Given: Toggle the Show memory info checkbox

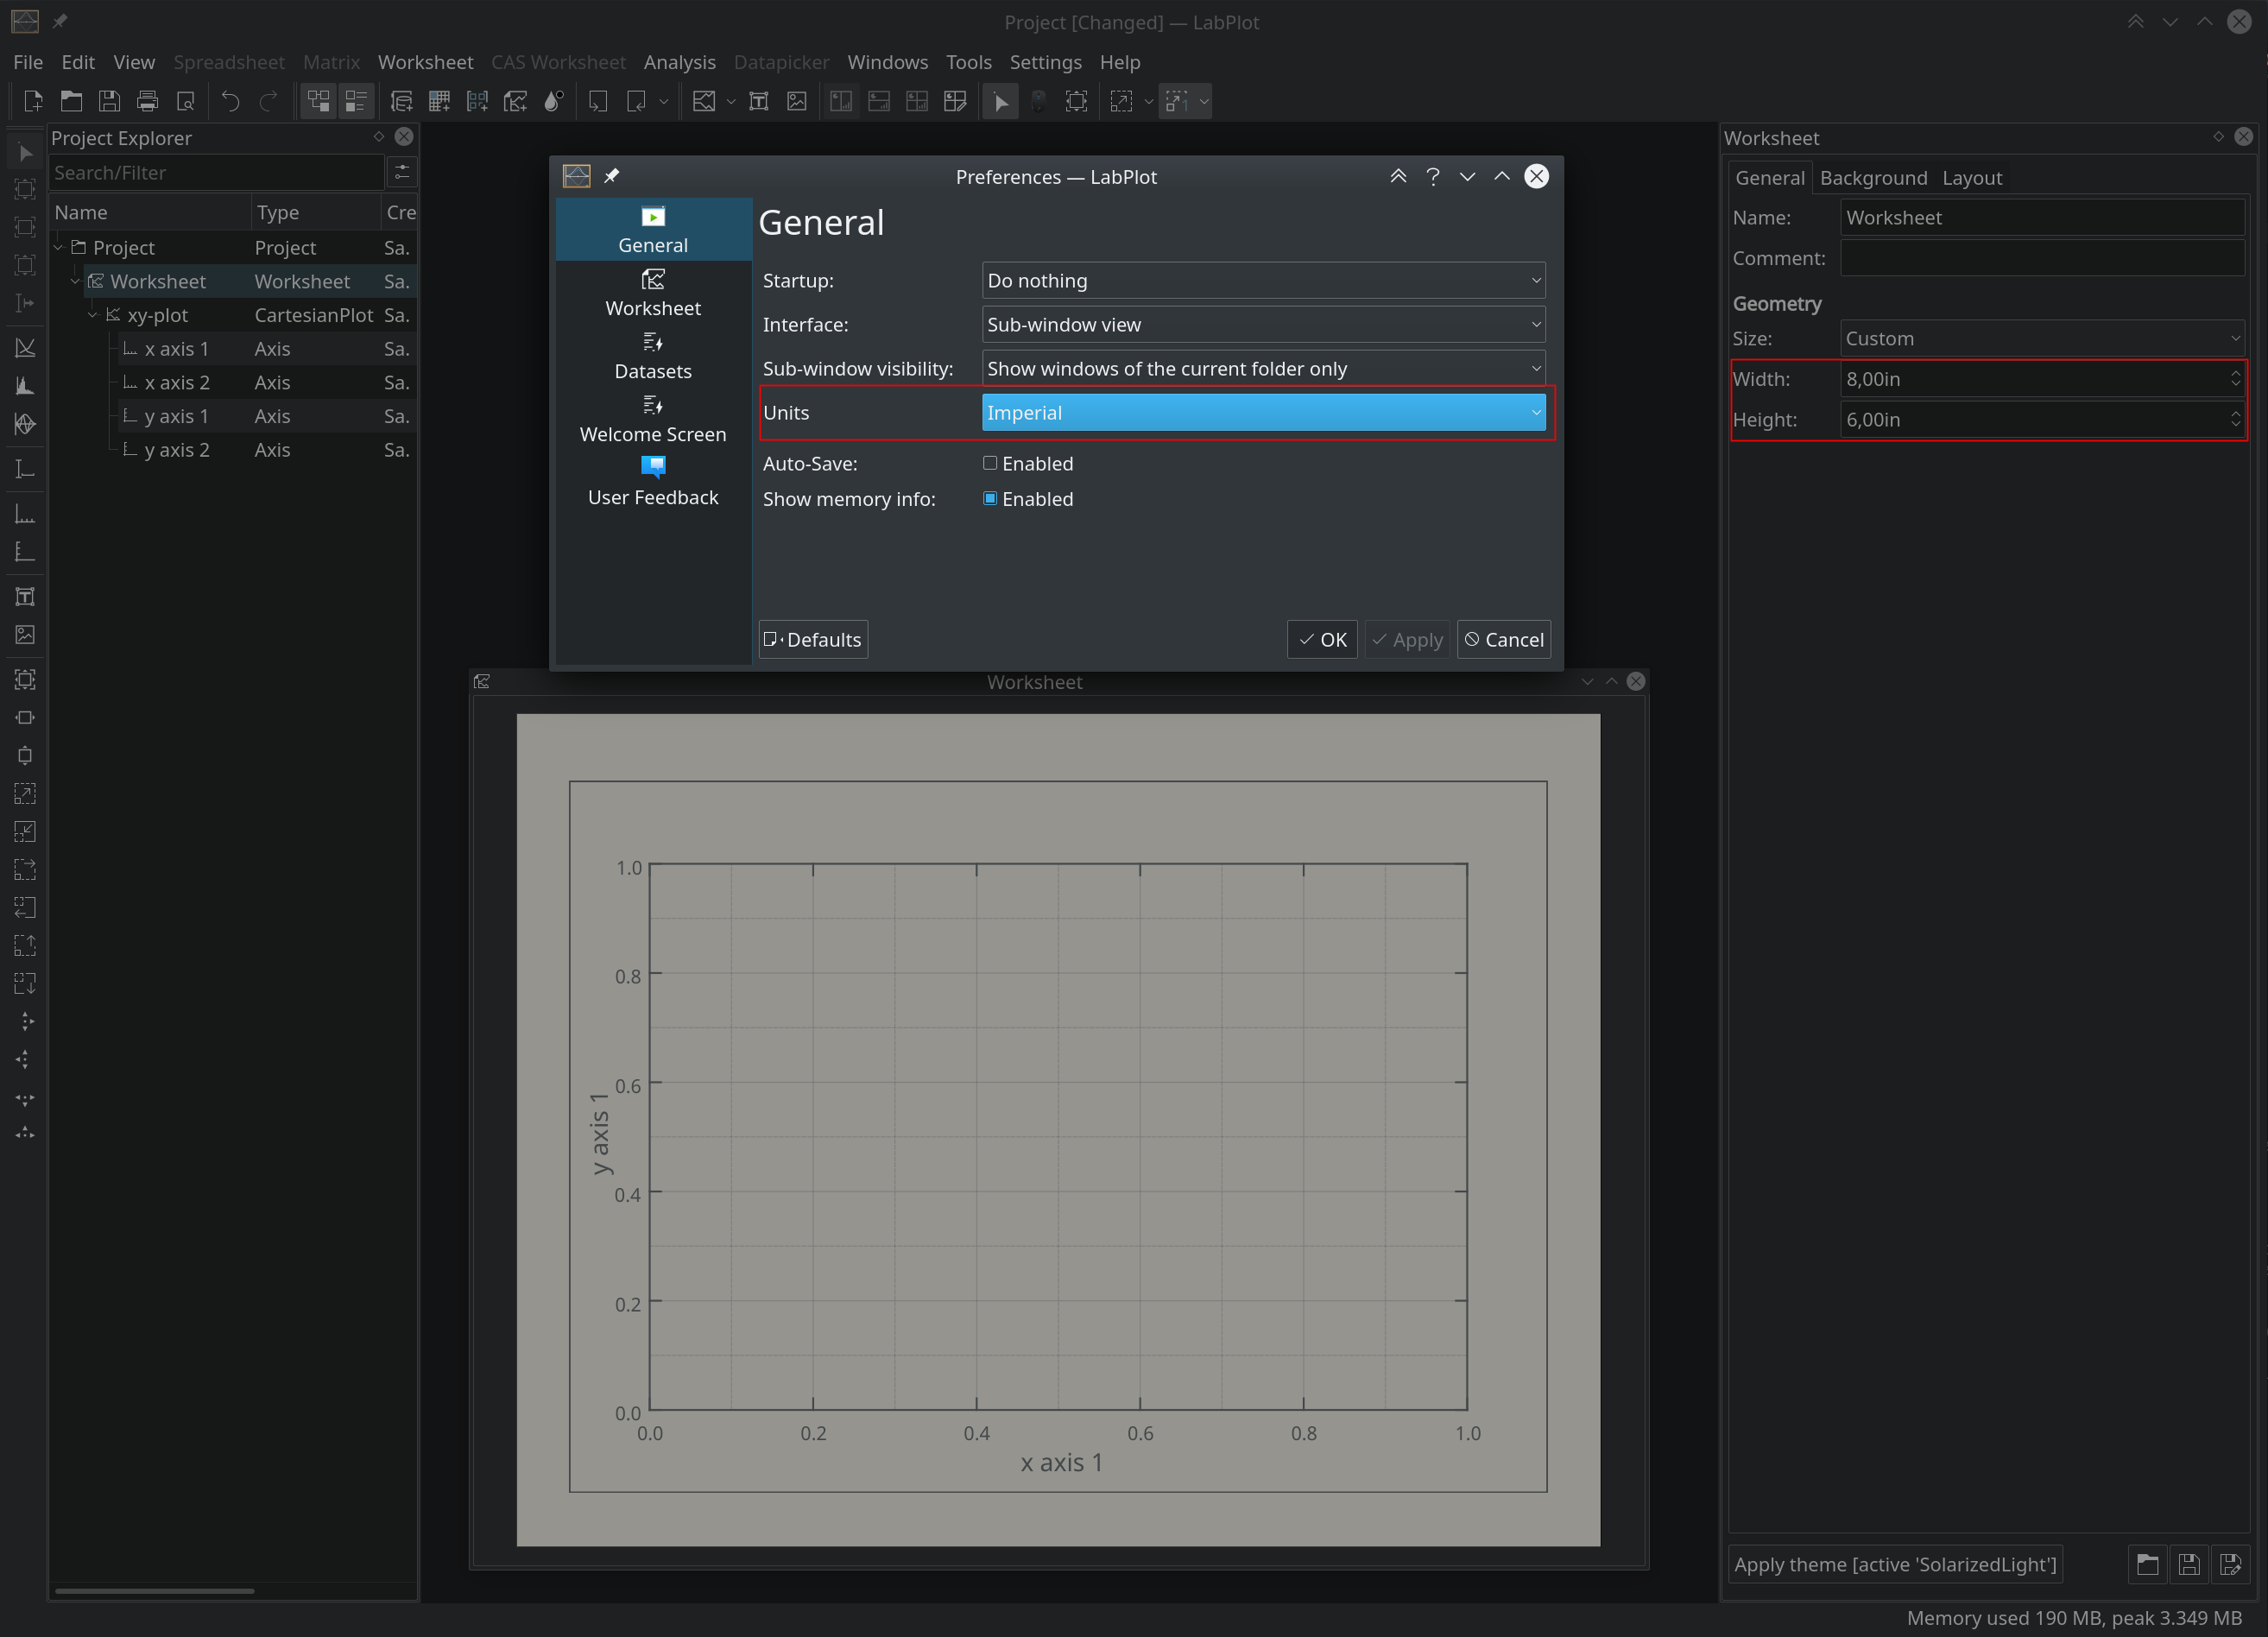Looking at the screenshot, I should pyautogui.click(x=990, y=498).
